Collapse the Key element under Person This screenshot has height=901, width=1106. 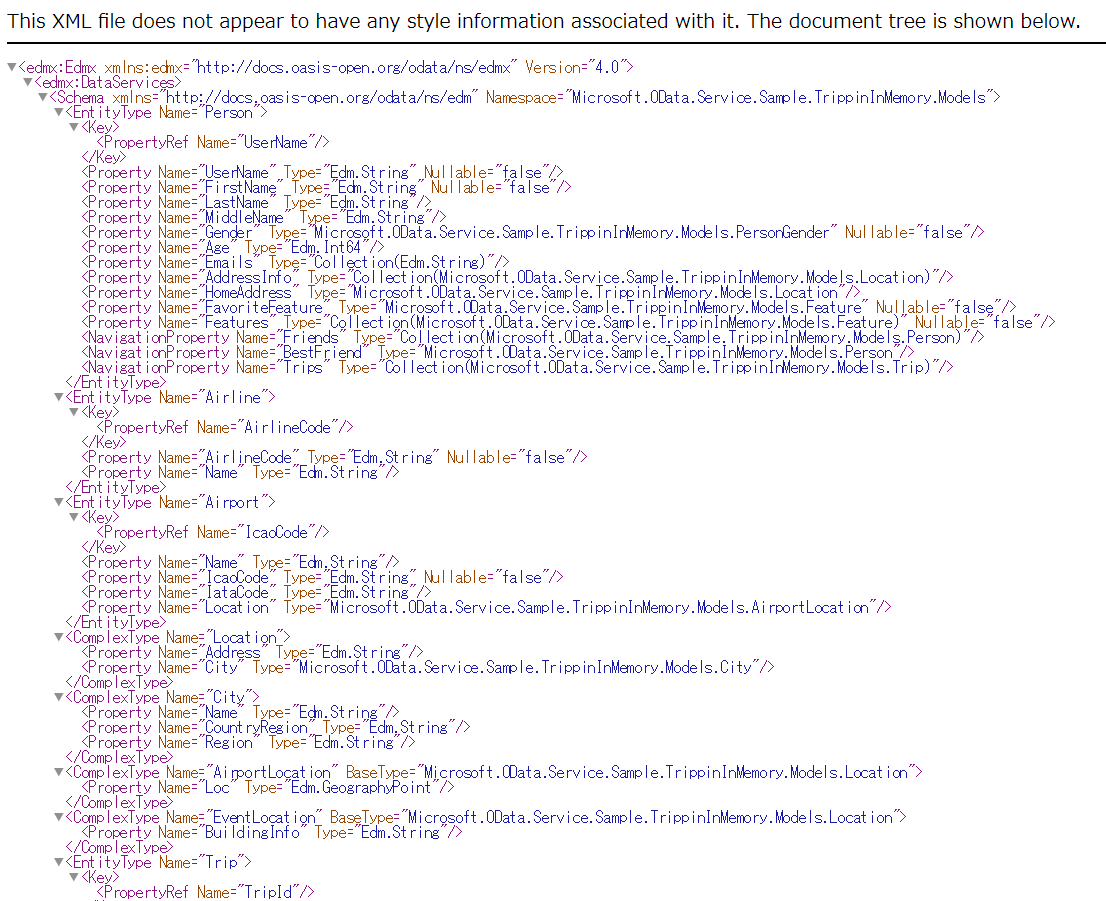coord(74,127)
